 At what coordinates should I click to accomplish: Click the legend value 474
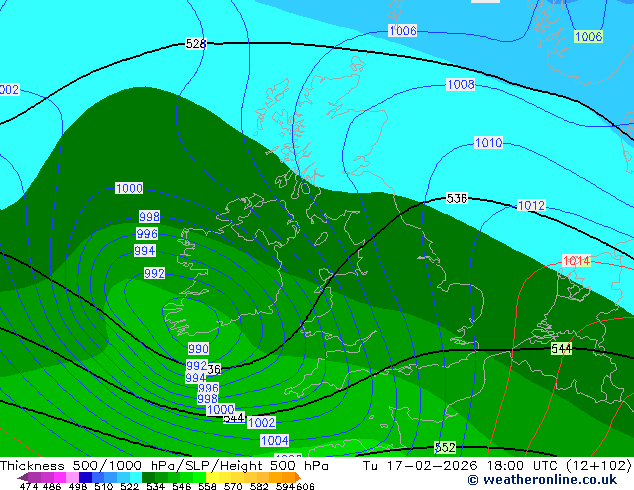pyautogui.click(x=29, y=486)
